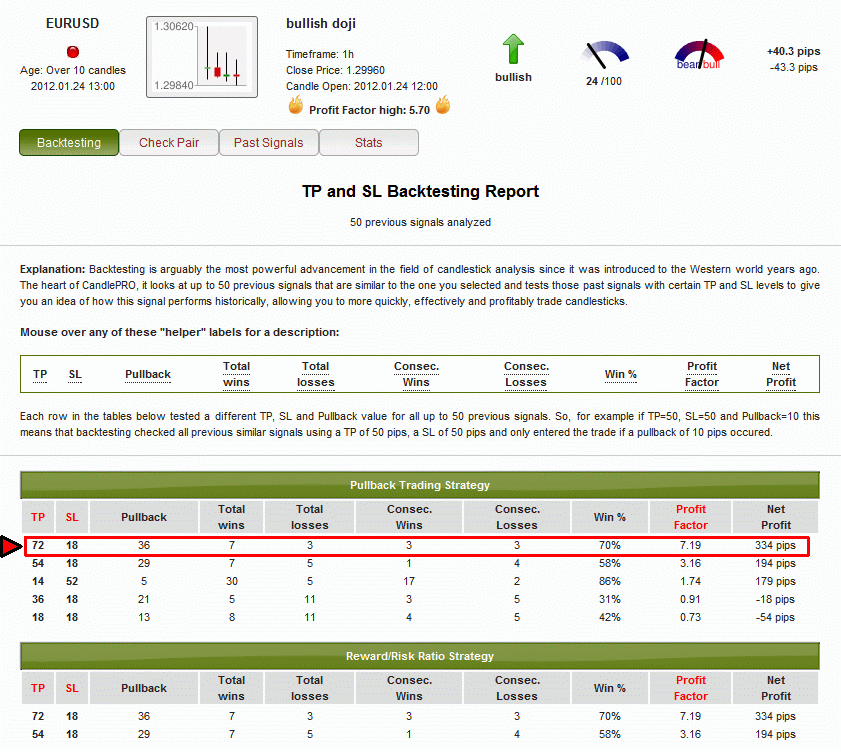Click the 3.16 profit factor in Pullback table

[690, 564]
